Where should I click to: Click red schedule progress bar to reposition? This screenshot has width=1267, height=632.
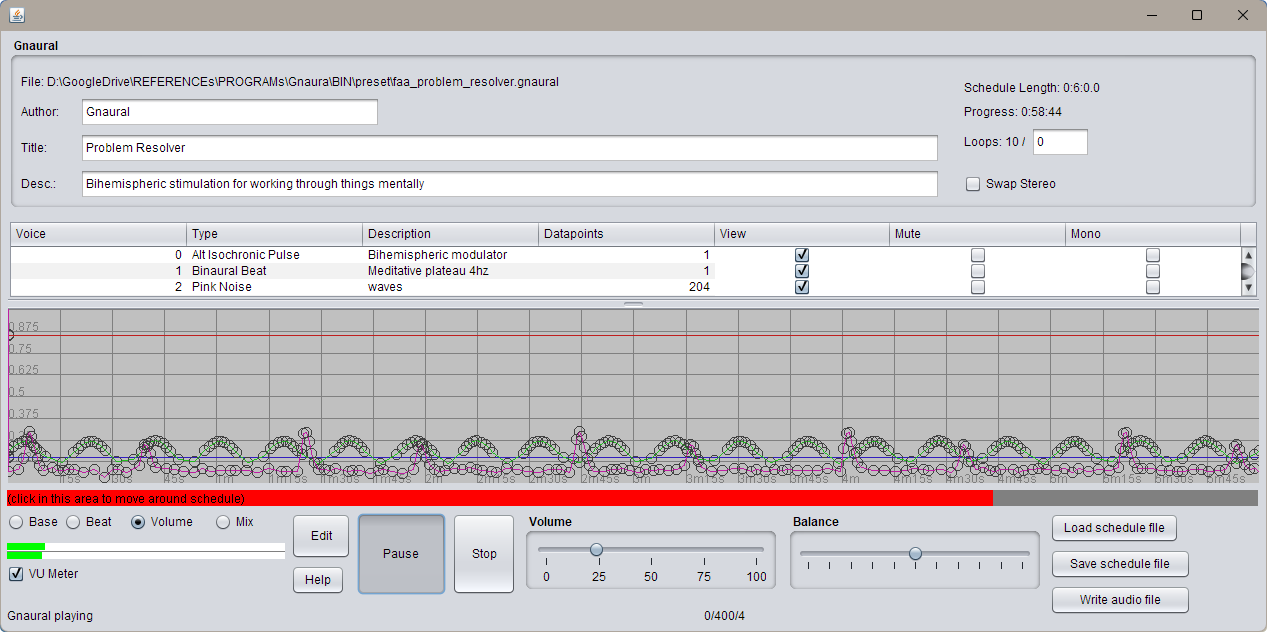[x=500, y=498]
